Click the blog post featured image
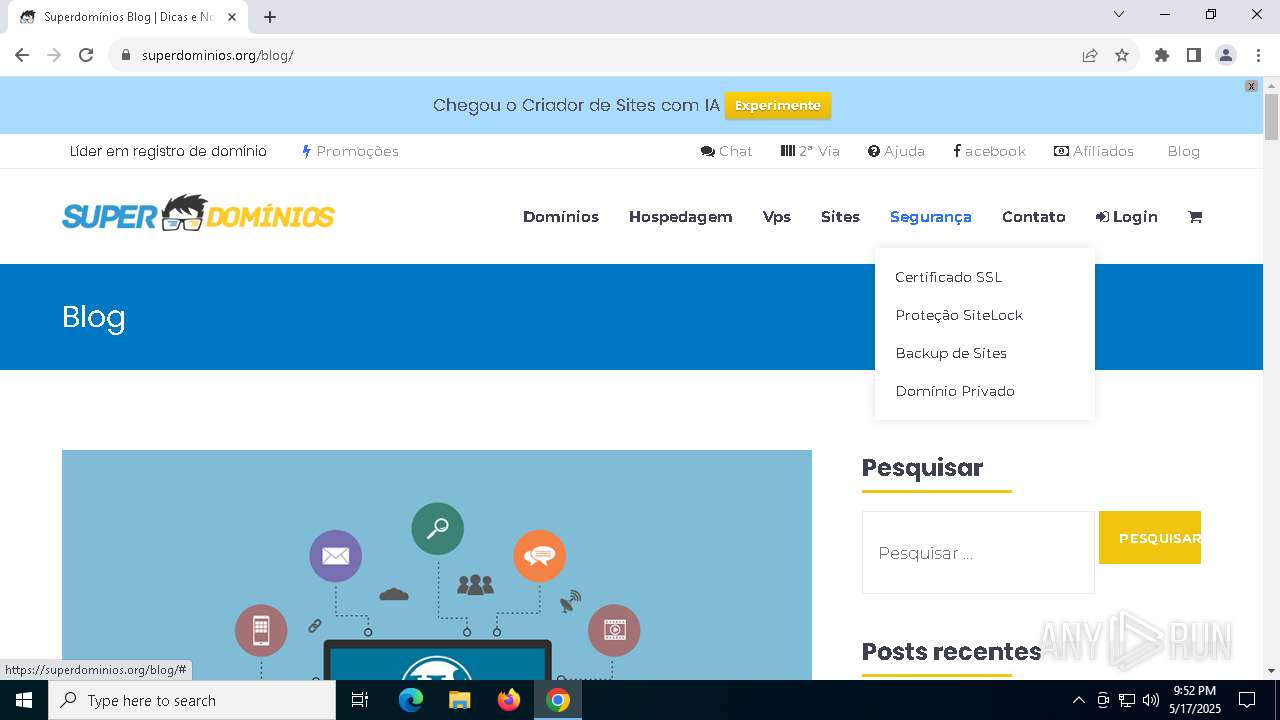The width and height of the screenshot is (1280, 720). point(437,565)
